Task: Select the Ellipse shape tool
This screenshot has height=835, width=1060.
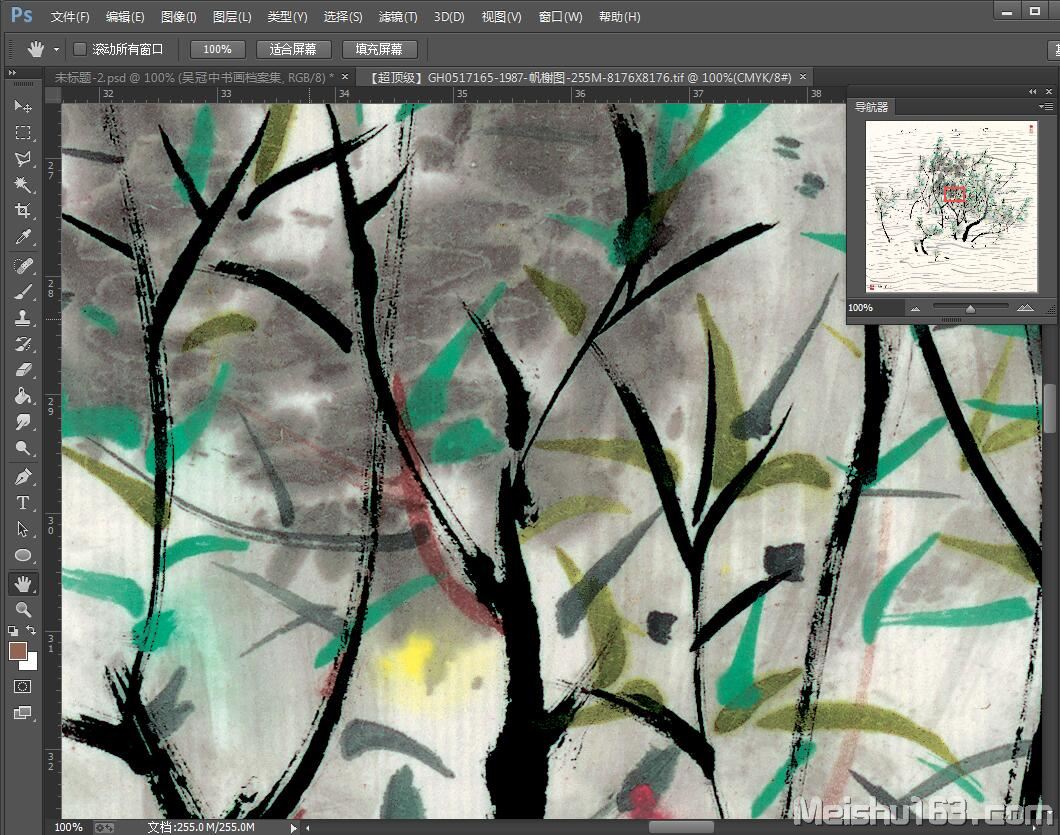Action: tap(23, 555)
